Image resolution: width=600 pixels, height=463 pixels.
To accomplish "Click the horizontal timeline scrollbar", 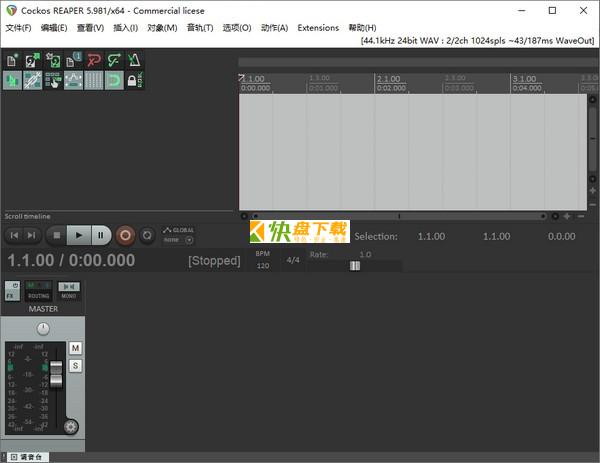I will [399, 216].
